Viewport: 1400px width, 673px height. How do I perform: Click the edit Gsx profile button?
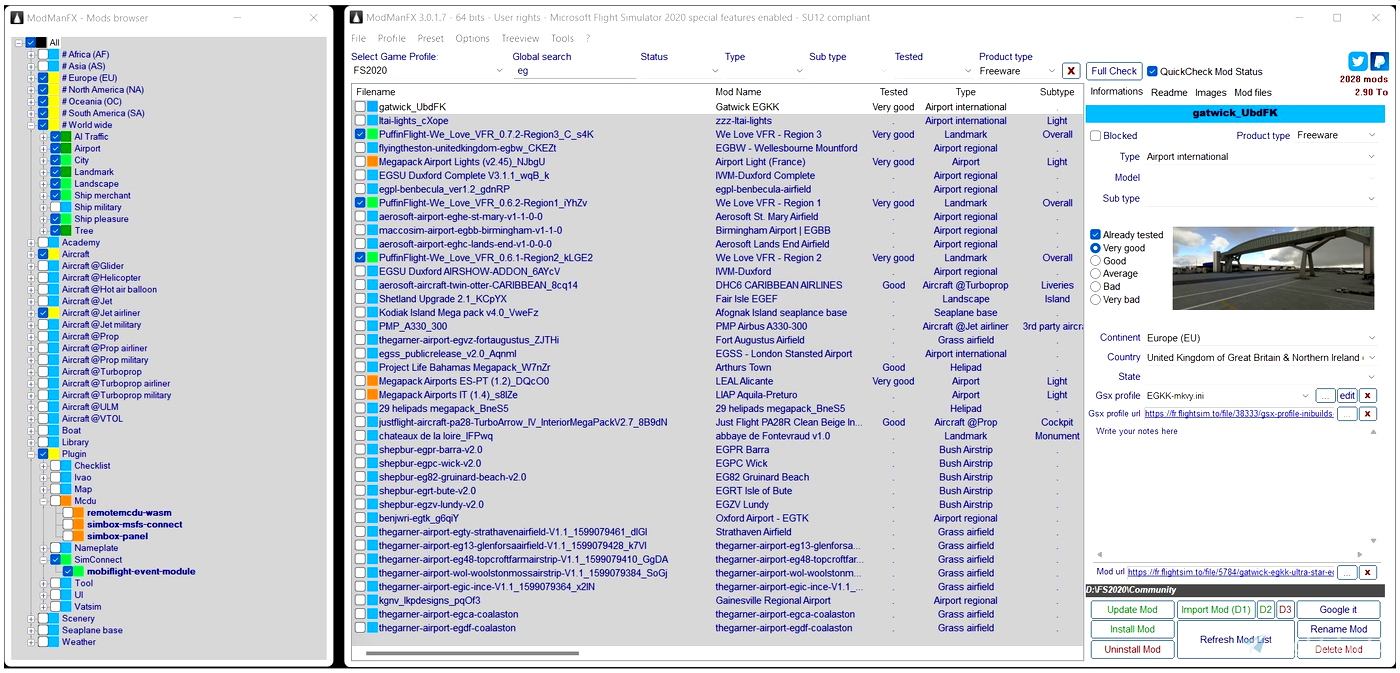tap(1347, 396)
